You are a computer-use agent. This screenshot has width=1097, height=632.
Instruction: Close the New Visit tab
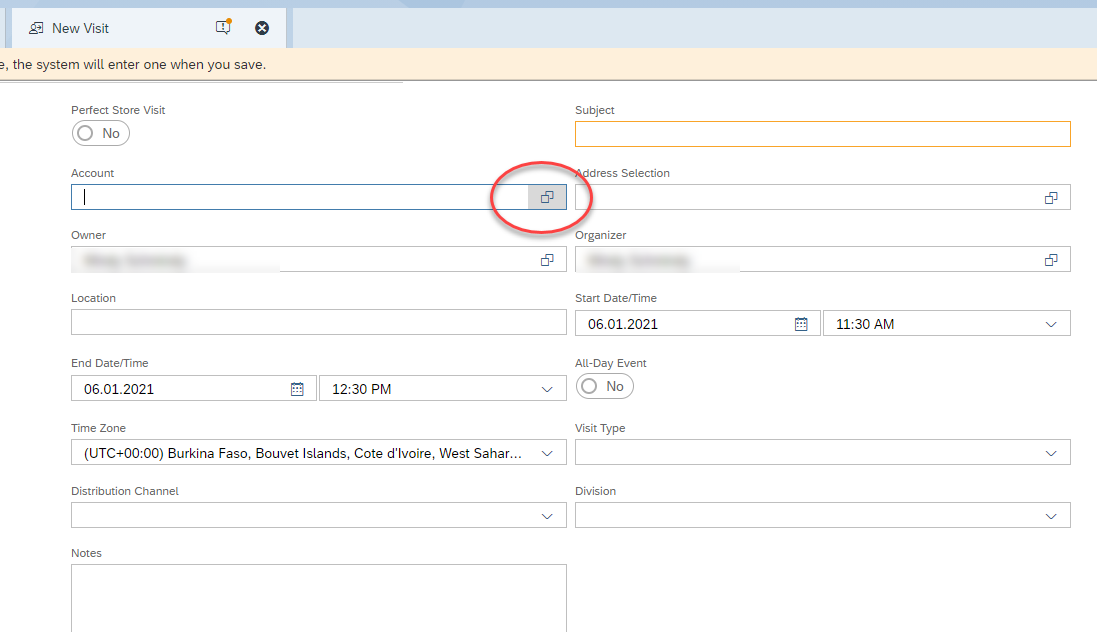click(262, 28)
